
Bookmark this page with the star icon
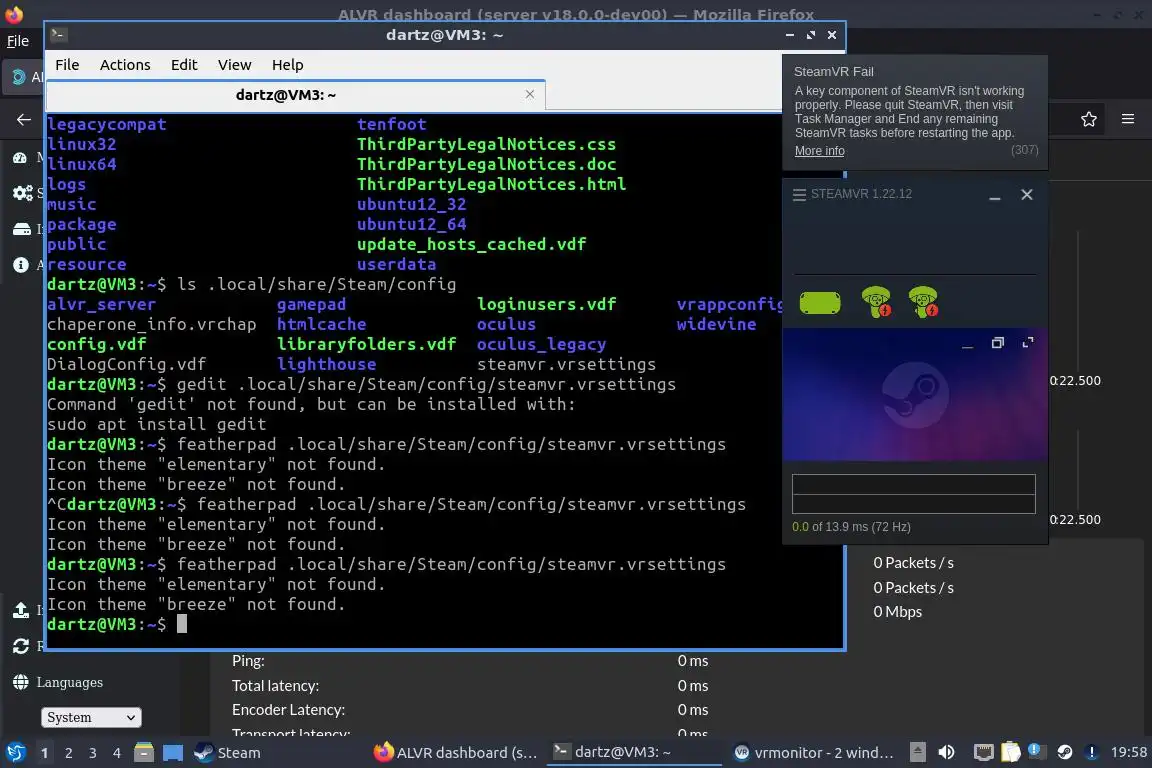[x=1089, y=119]
